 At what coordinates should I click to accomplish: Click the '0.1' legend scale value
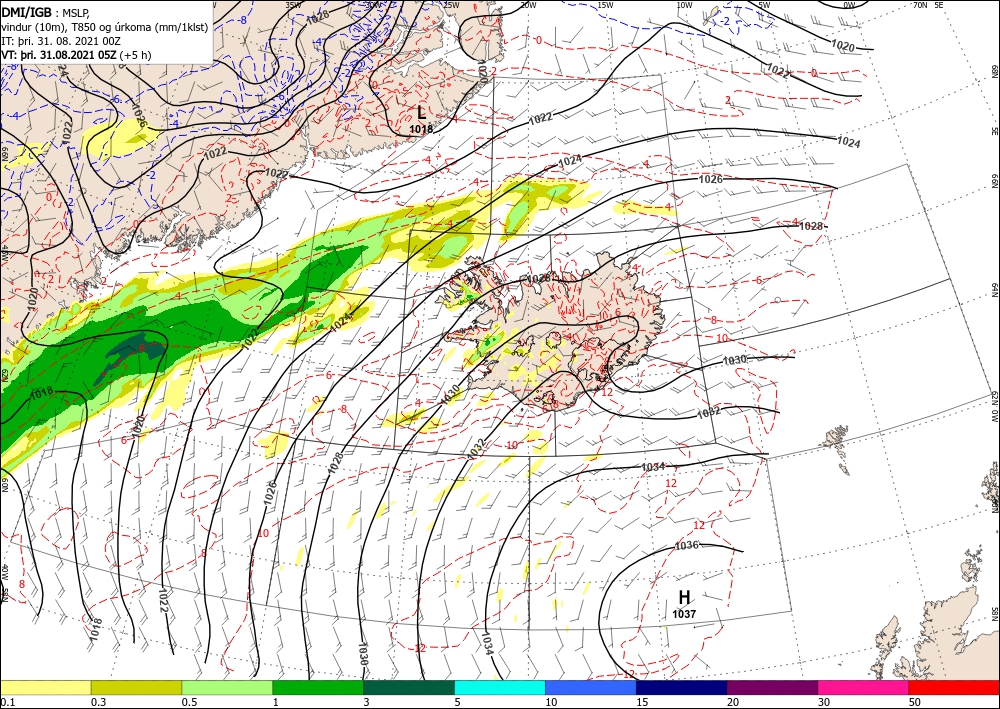[7, 702]
